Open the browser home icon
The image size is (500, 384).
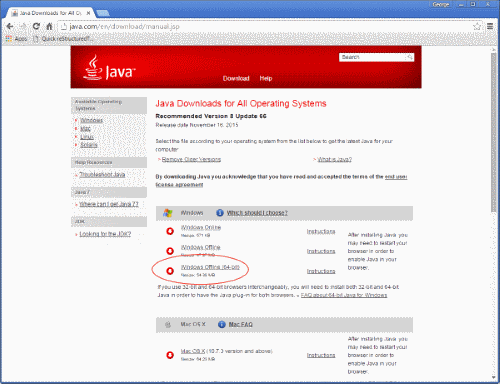click(x=49, y=26)
